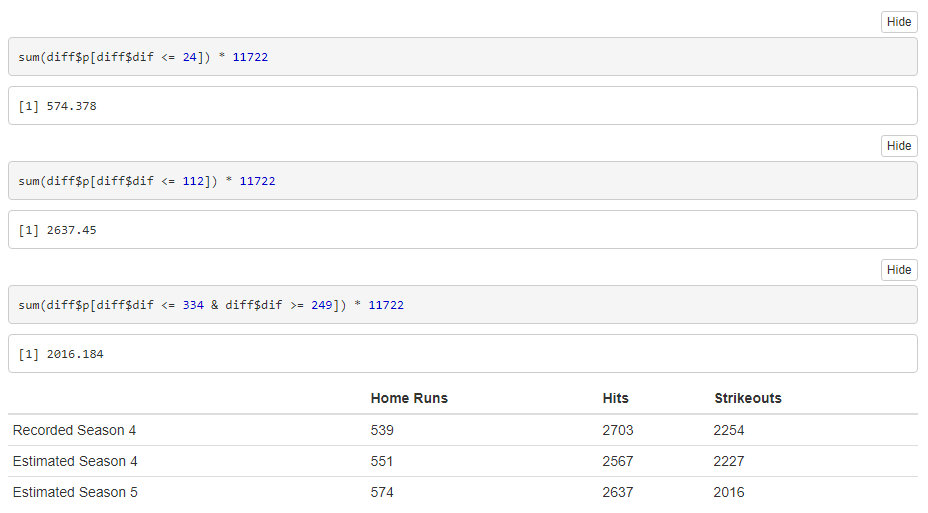Click the Hits column header

coord(616,398)
